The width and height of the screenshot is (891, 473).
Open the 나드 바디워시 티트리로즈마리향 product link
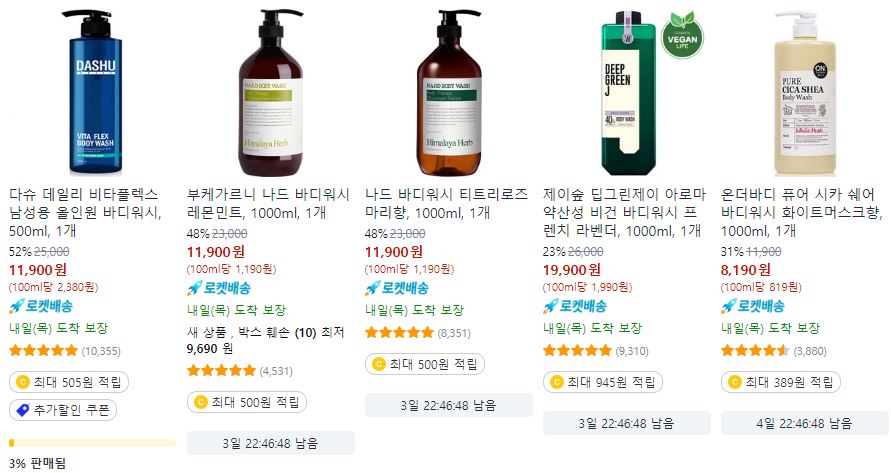coord(447,204)
